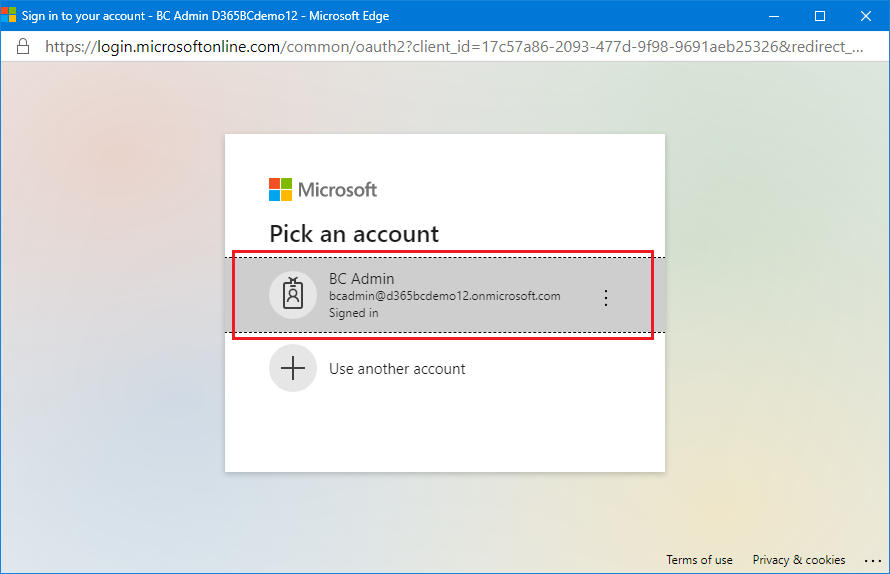Click the Microsoft four-square logo on card
This screenshot has height=574, width=890.
click(x=280, y=190)
